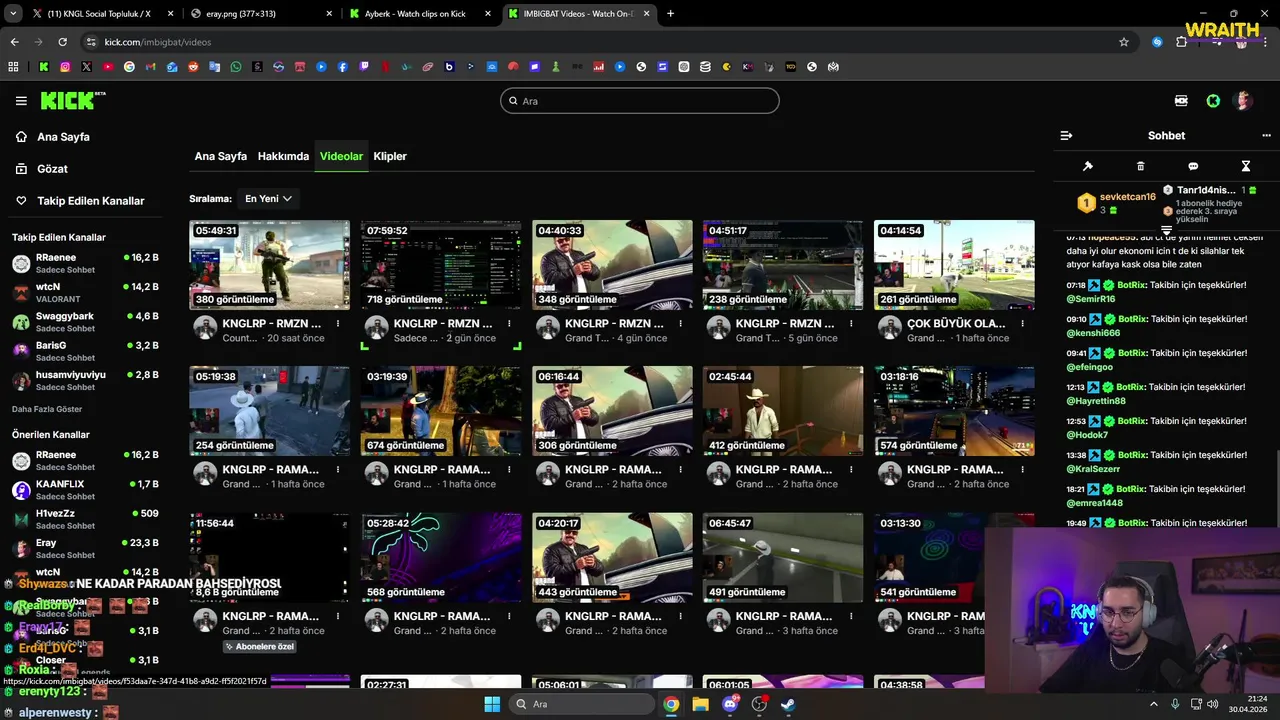Image resolution: width=1280 pixels, height=720 pixels.
Task: Open the user profile avatar menu
Action: (1243, 101)
